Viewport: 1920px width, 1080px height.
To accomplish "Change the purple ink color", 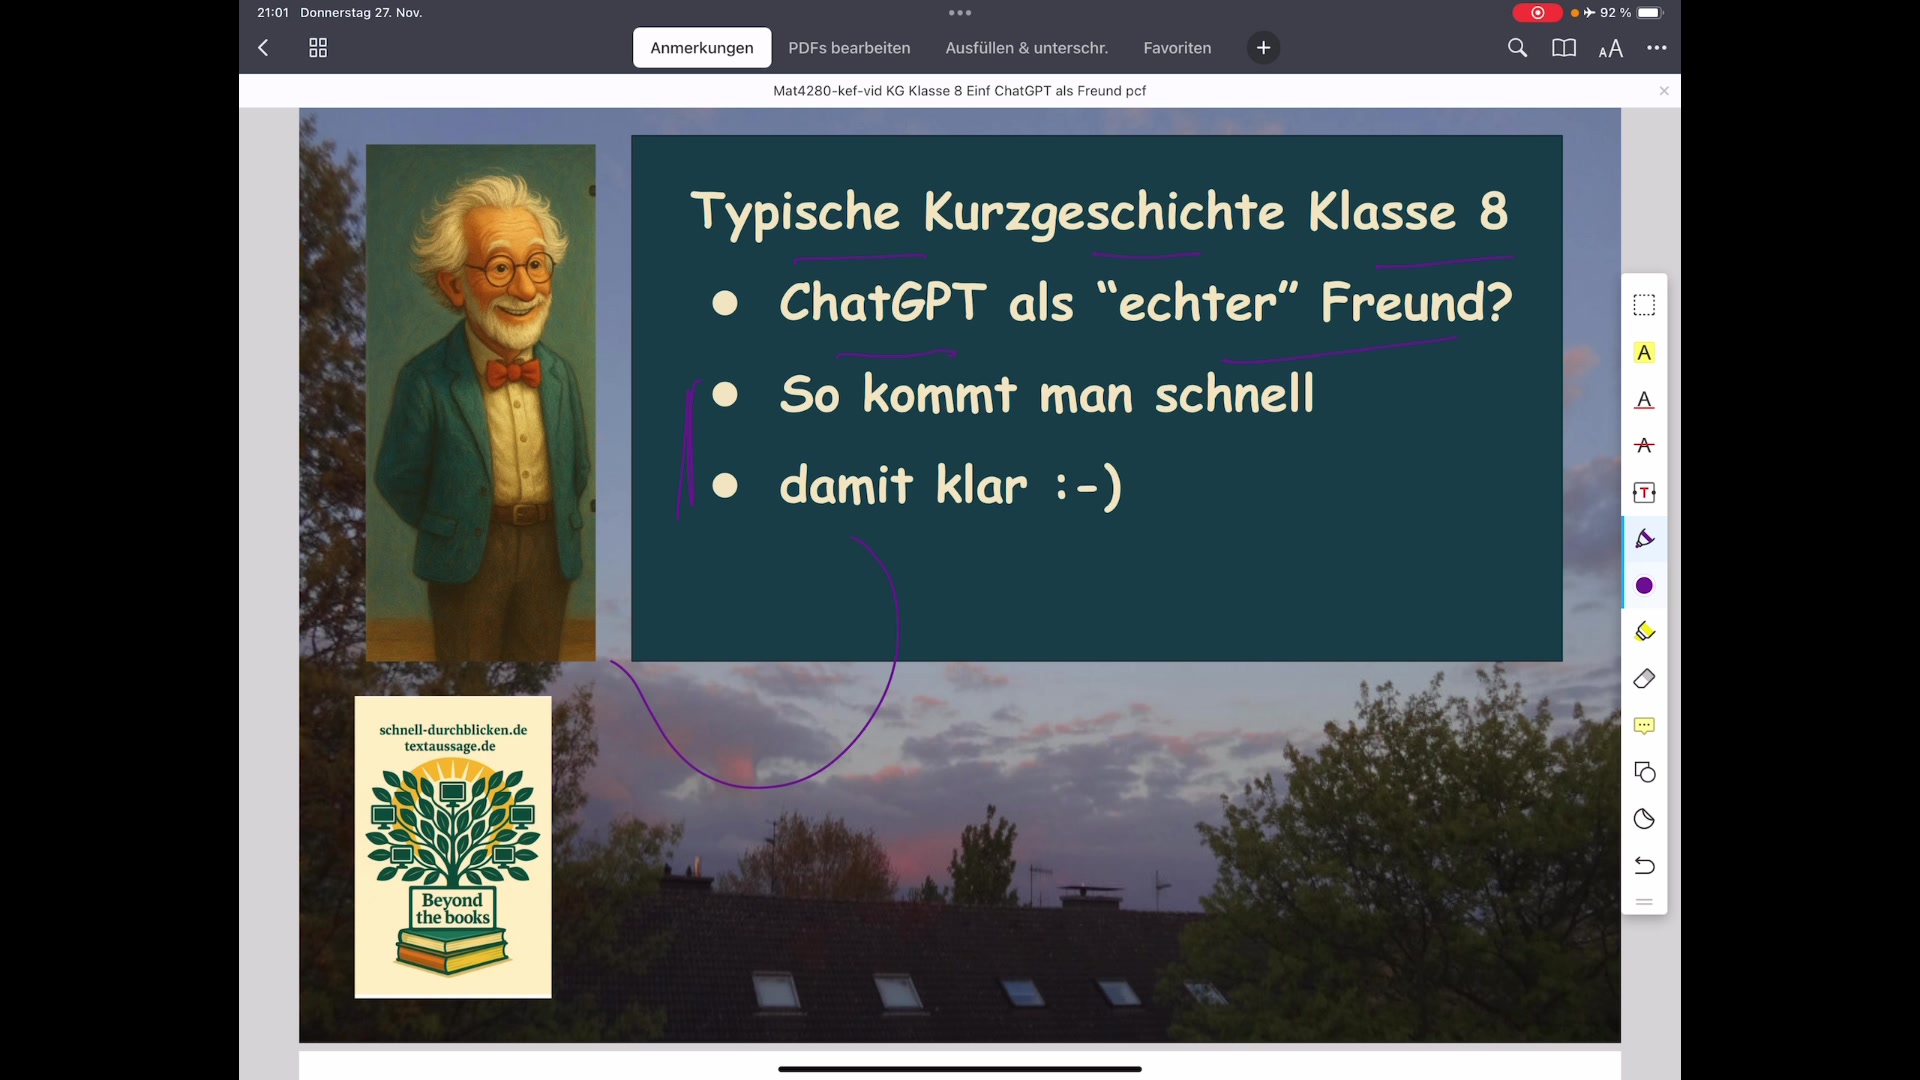I will 1645,586.
